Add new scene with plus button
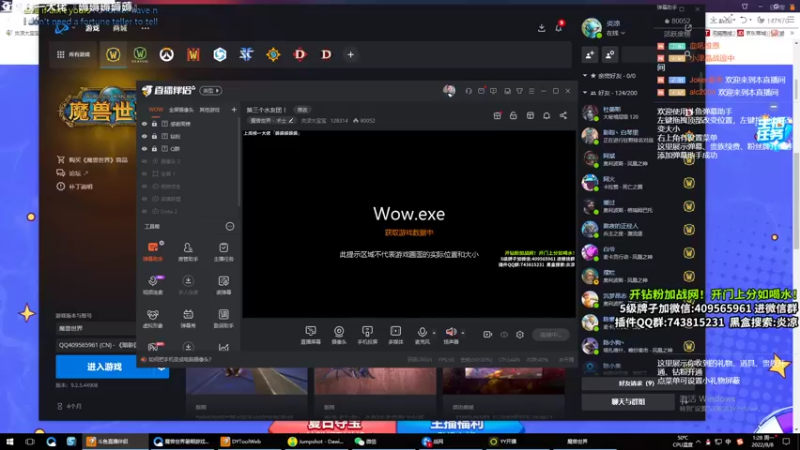This screenshot has width=800, height=450. 234,110
